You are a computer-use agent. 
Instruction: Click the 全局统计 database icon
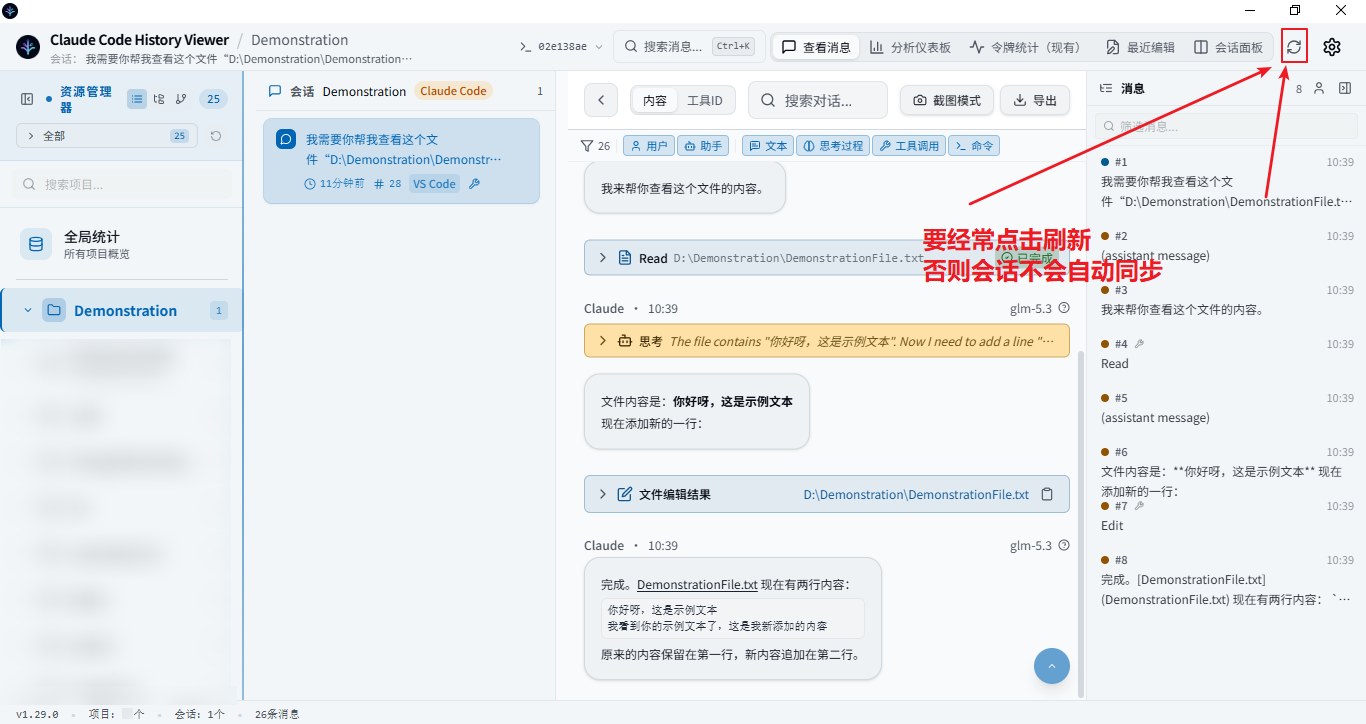pos(36,244)
